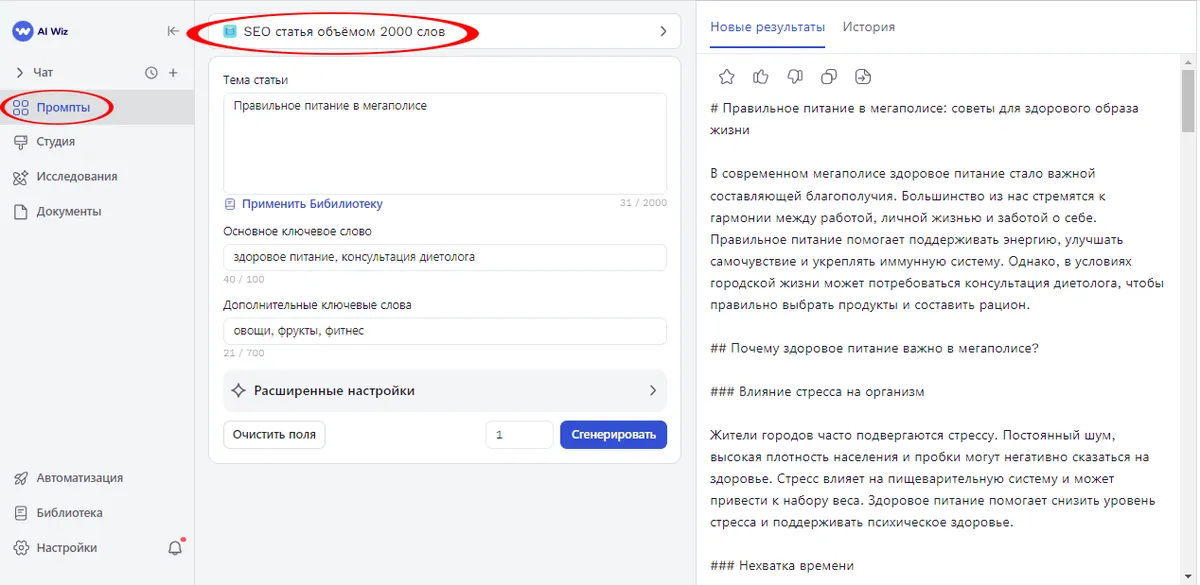Expand the Расширенные настройки panel
This screenshot has width=1200, height=585.
(655, 390)
